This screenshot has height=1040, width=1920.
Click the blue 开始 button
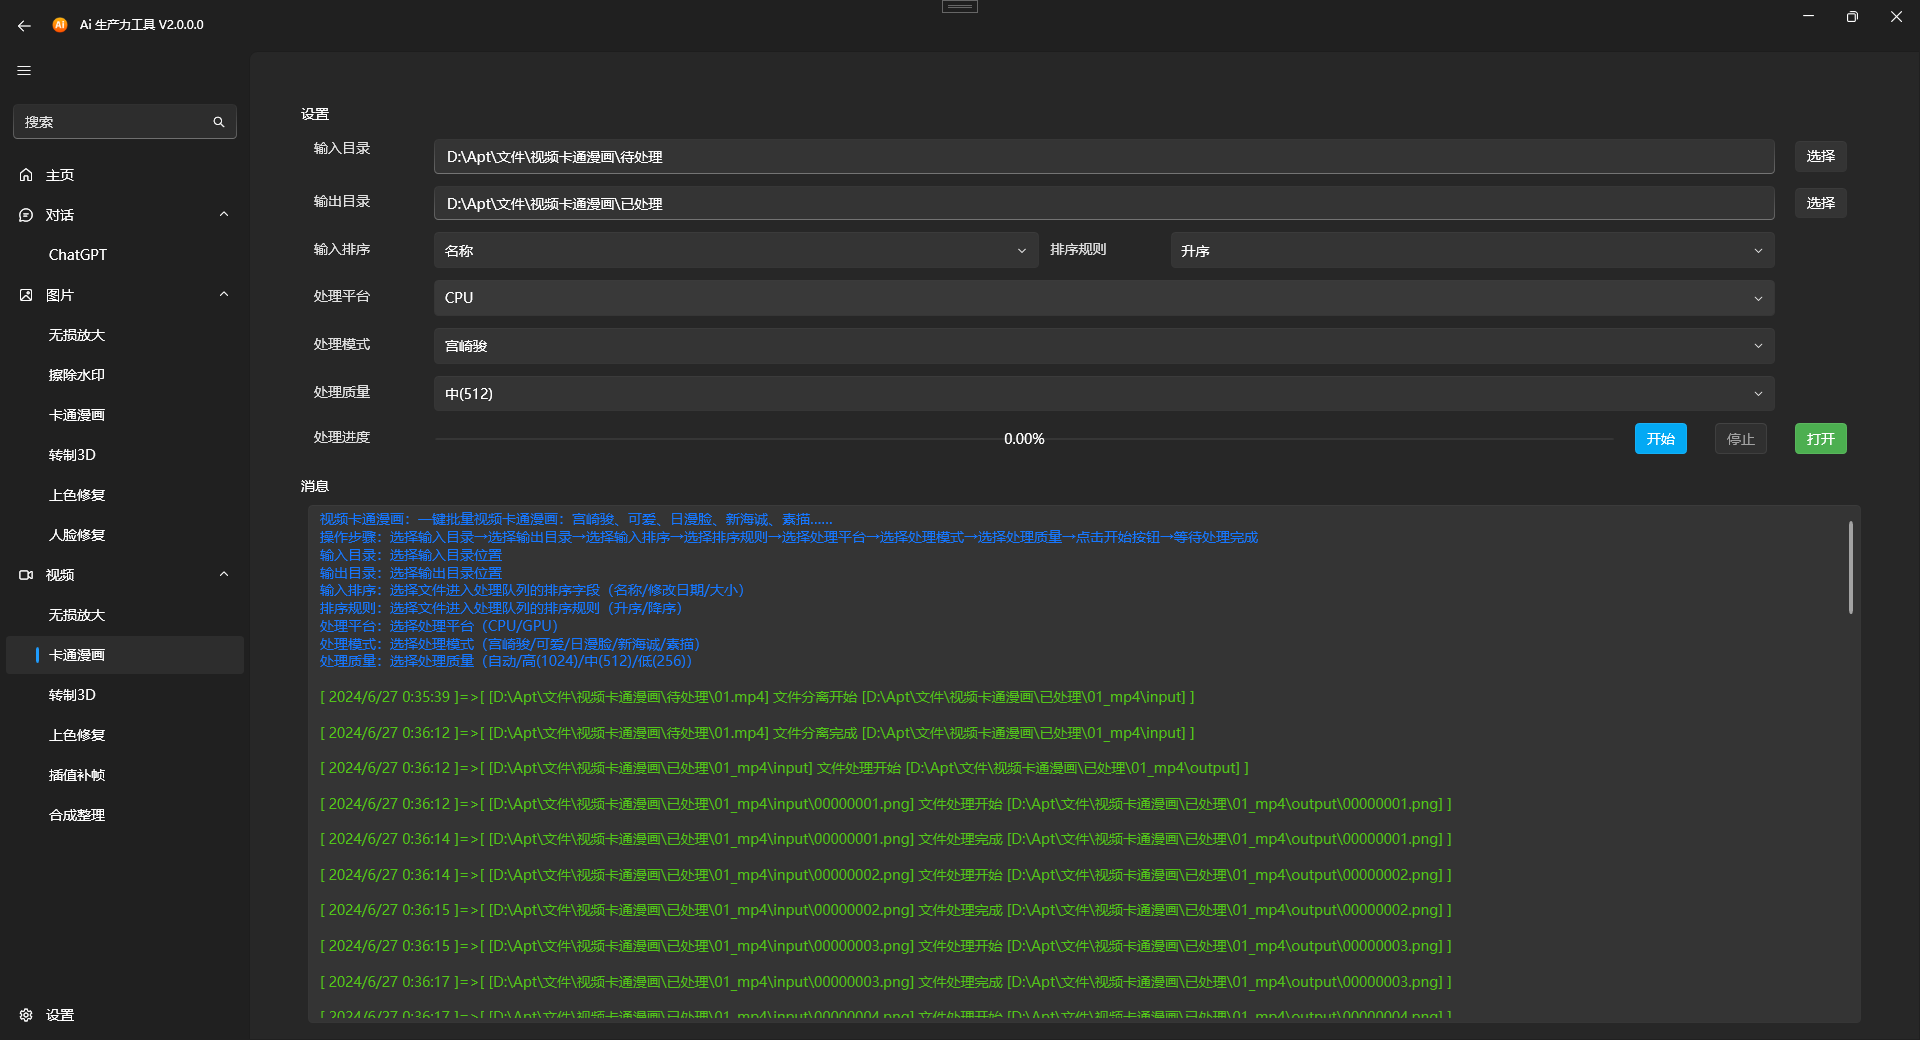click(x=1660, y=439)
